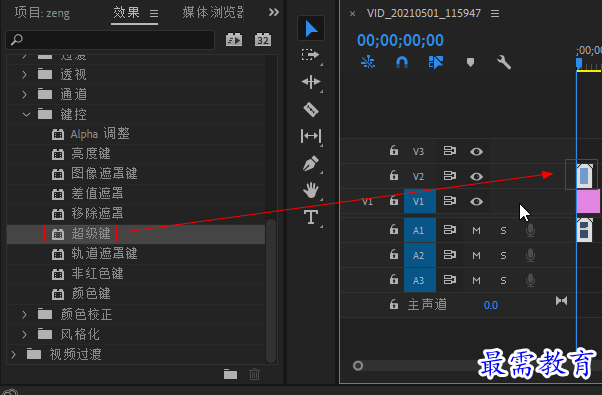Toggle lock on V1 track
This screenshot has height=395, width=602.
394,200
